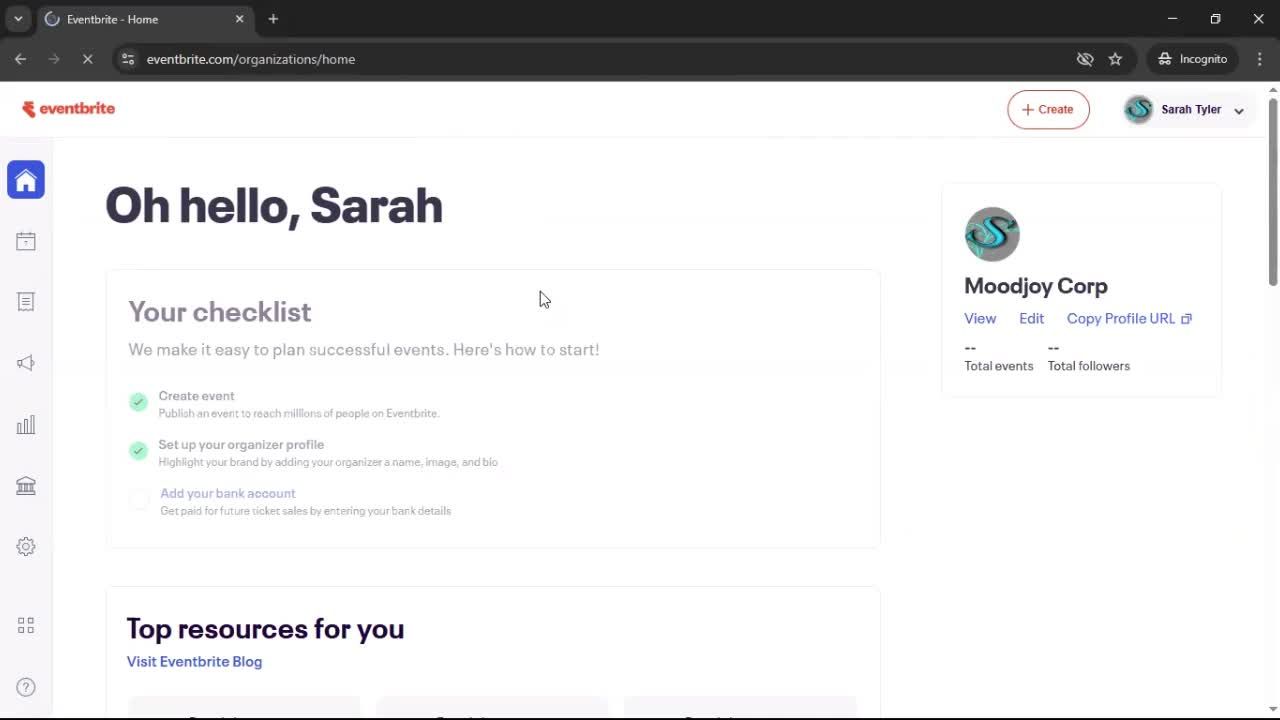Open the Settings gear sidebar icon

click(26, 547)
